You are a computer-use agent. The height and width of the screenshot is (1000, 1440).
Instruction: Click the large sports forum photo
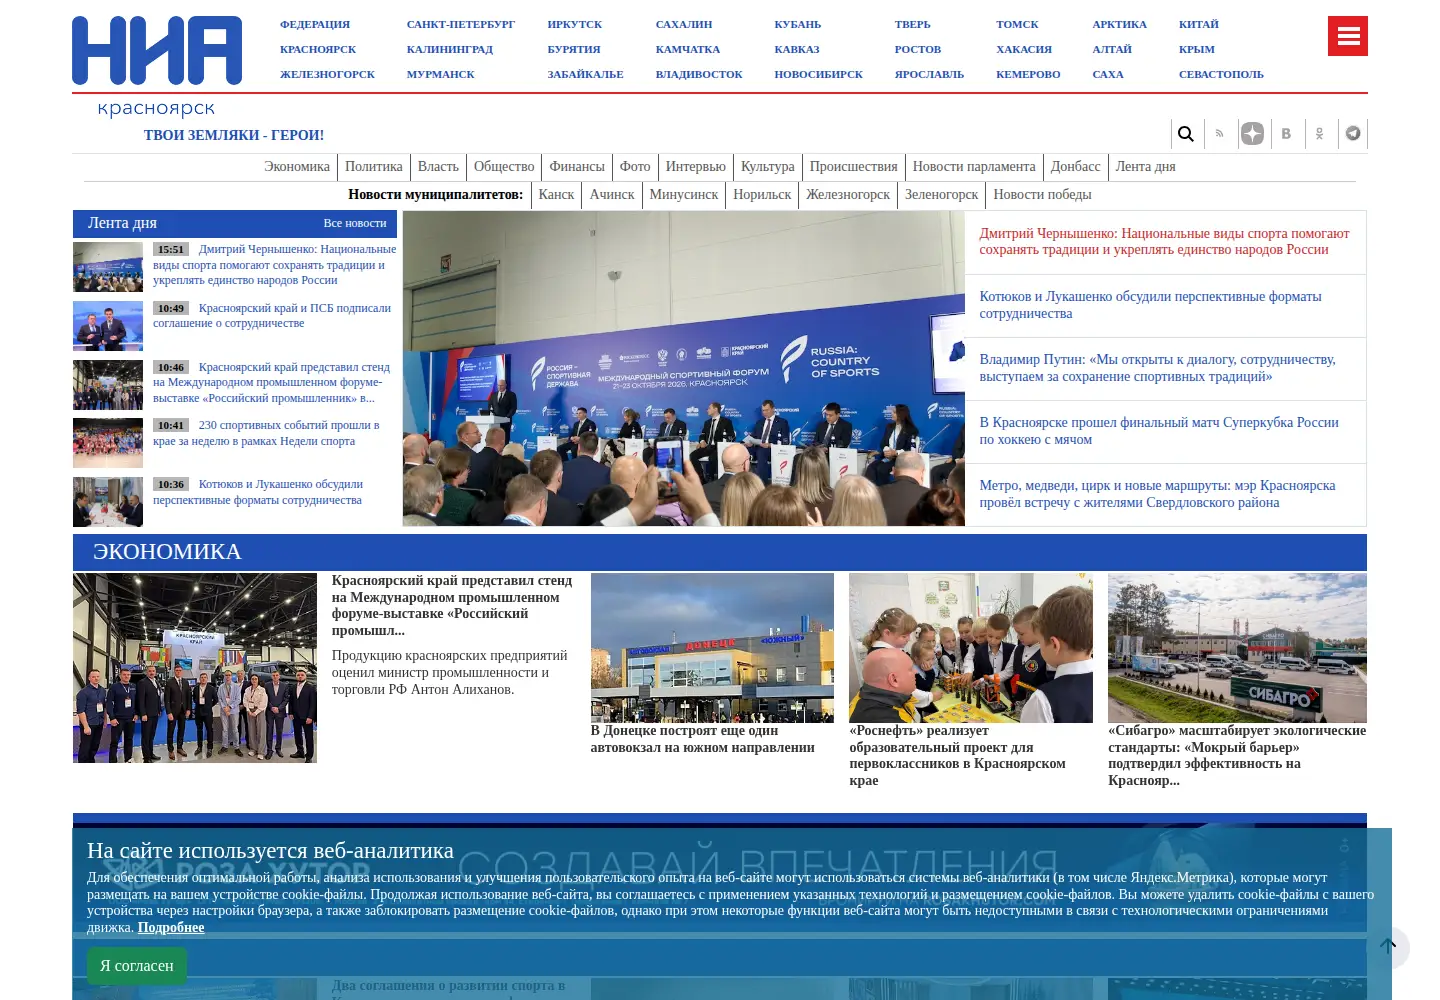tap(684, 369)
